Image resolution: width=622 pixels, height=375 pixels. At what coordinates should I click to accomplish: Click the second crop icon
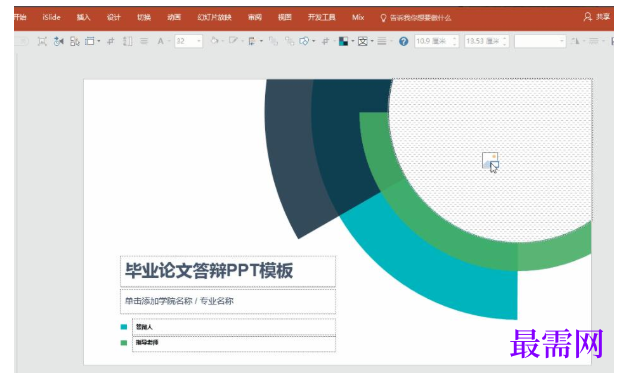click(x=326, y=41)
